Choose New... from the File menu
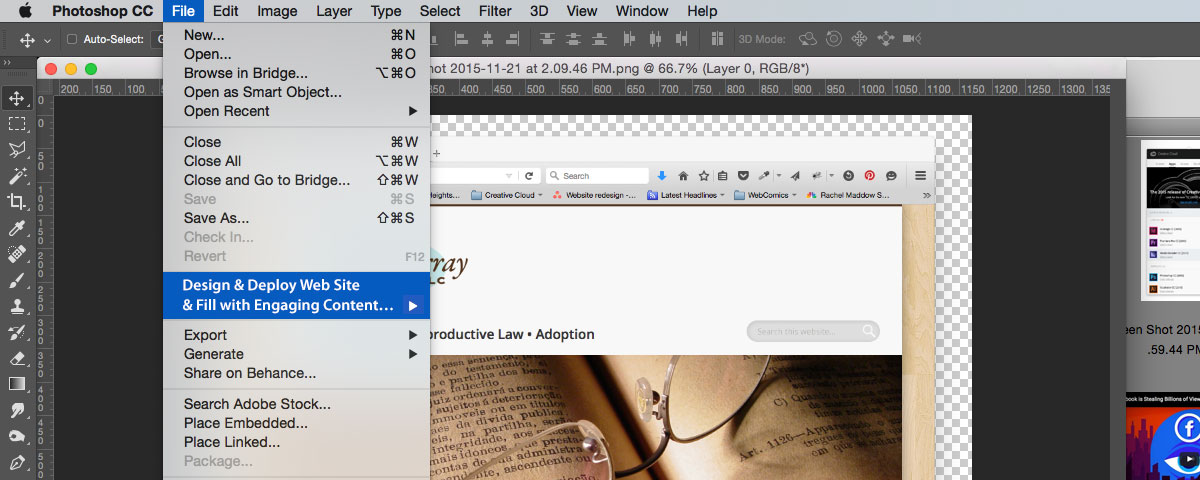This screenshot has height=480, width=1200. click(x=296, y=35)
